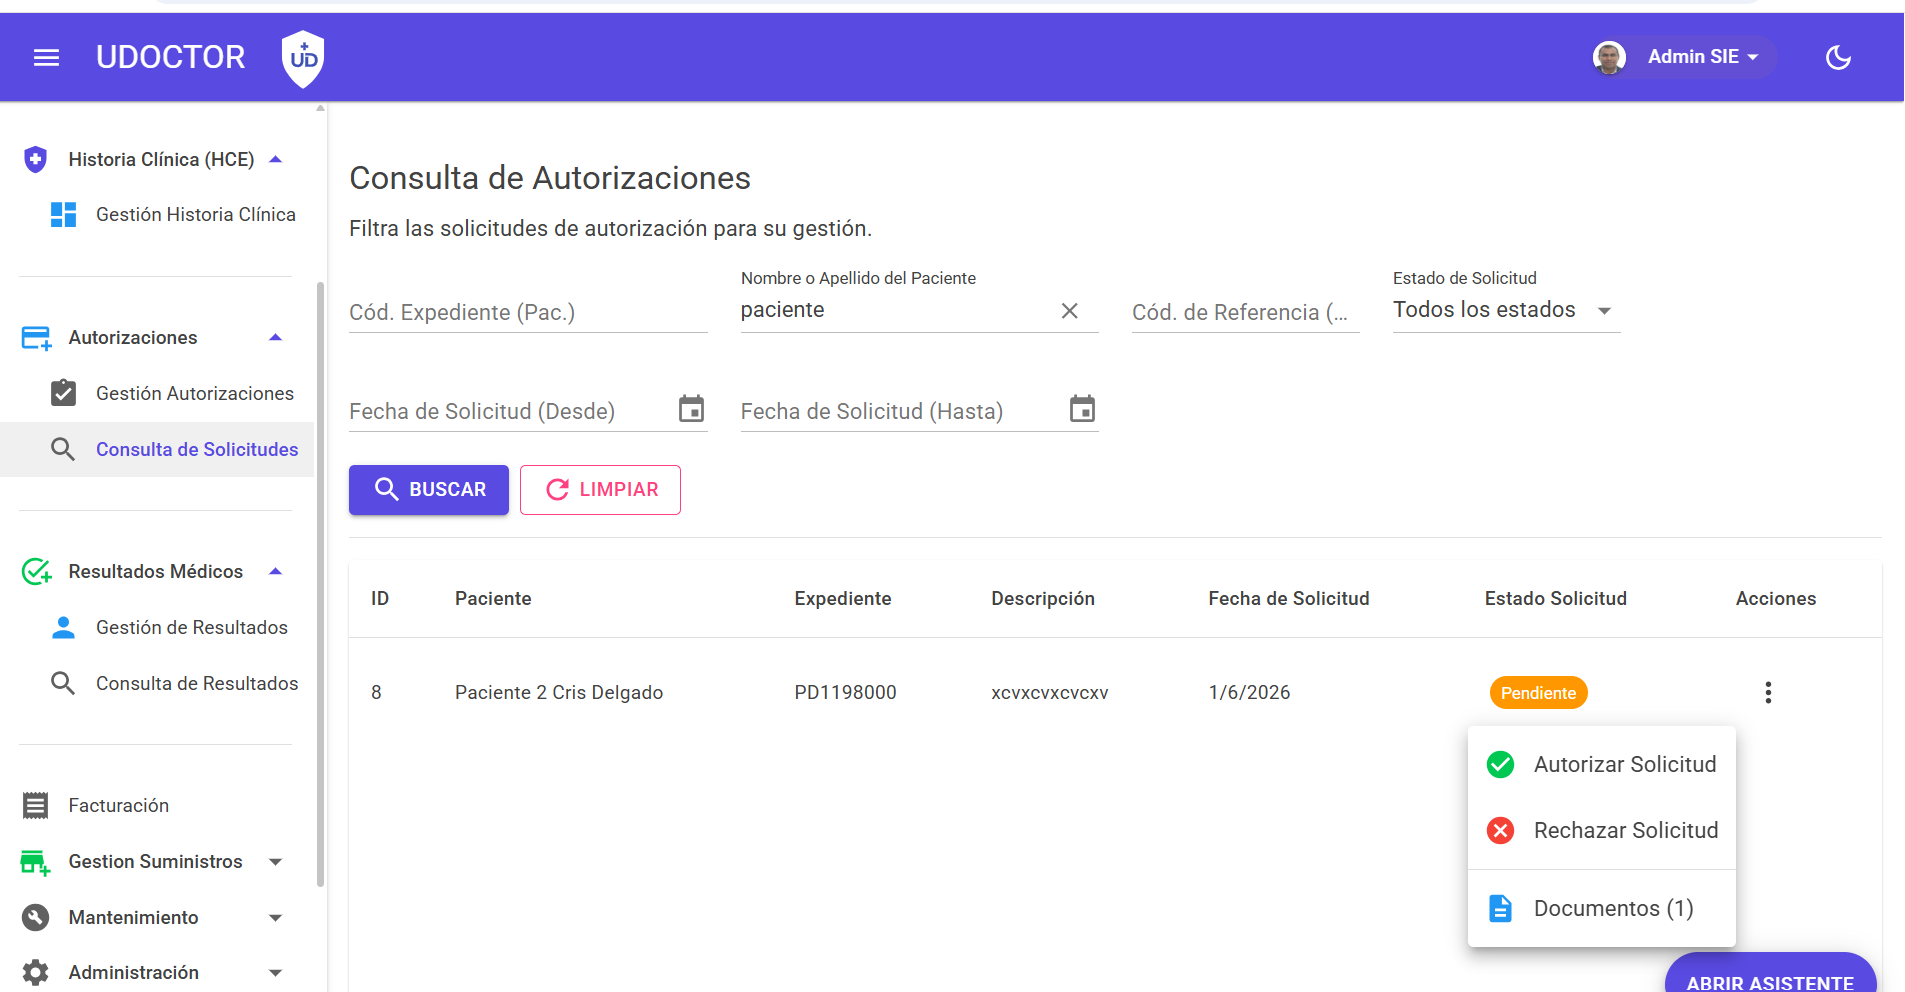Click the Gestión de Resultados person icon
The image size is (1905, 992).
pyautogui.click(x=63, y=627)
